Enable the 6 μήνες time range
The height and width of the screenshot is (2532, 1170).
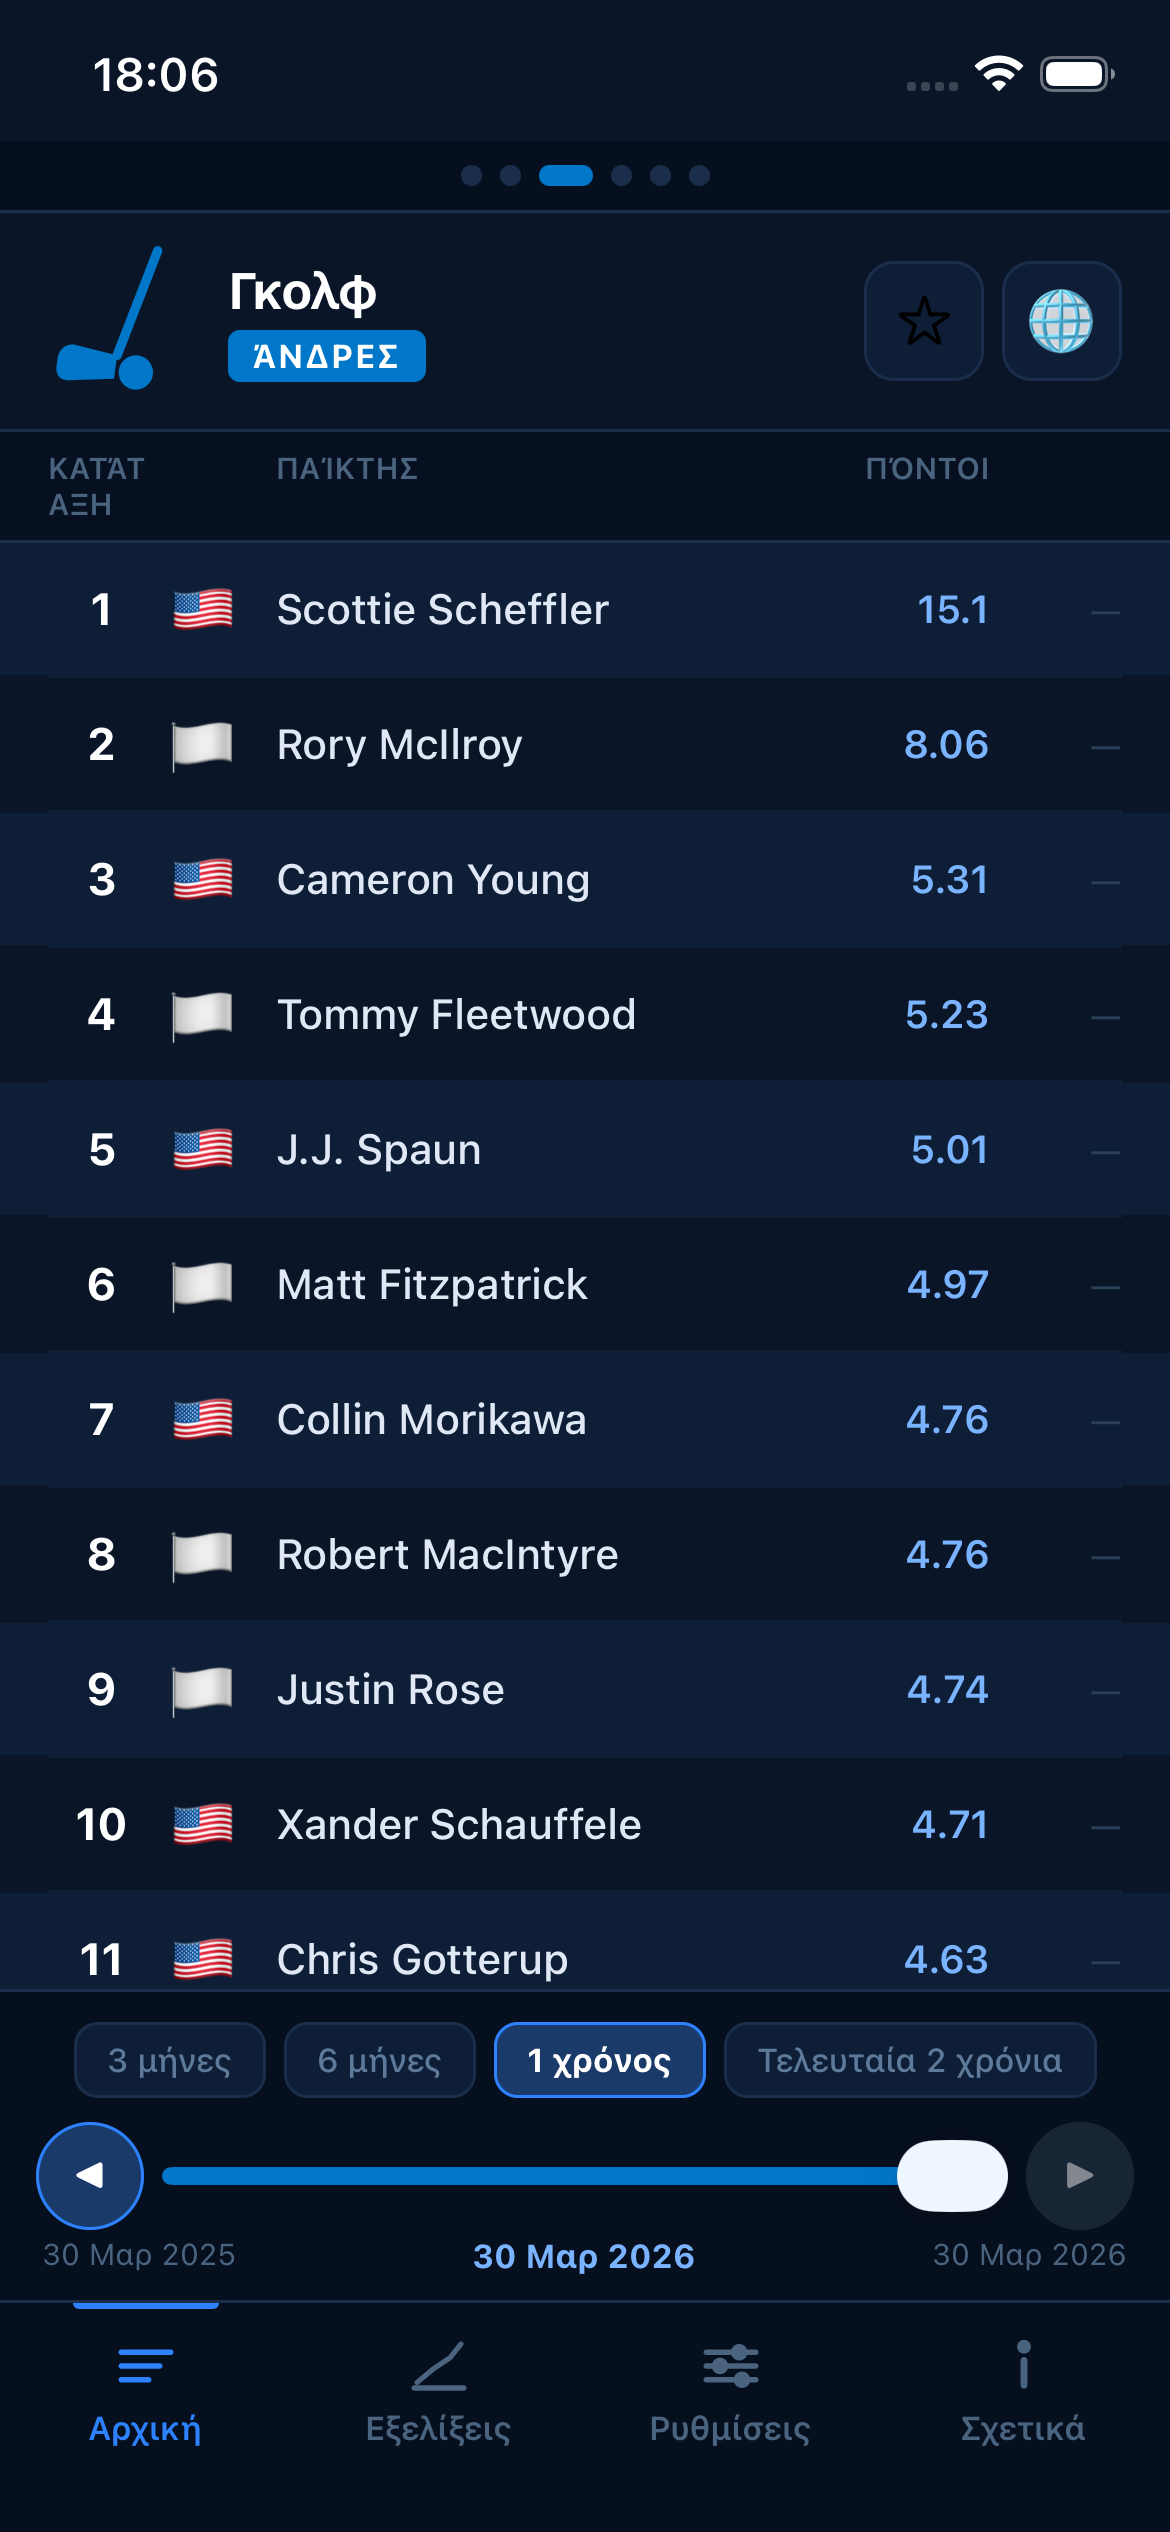point(380,2059)
